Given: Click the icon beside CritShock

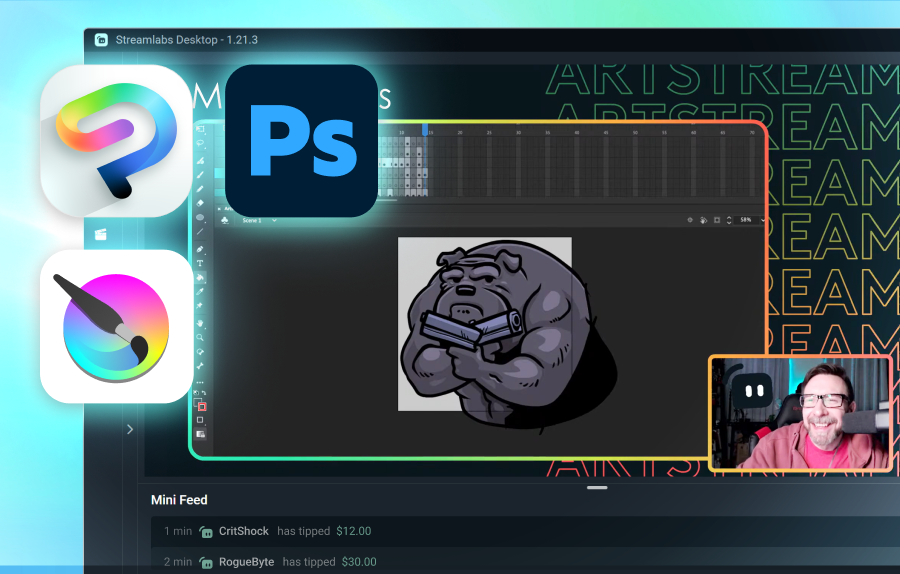Looking at the screenshot, I should pyautogui.click(x=205, y=532).
